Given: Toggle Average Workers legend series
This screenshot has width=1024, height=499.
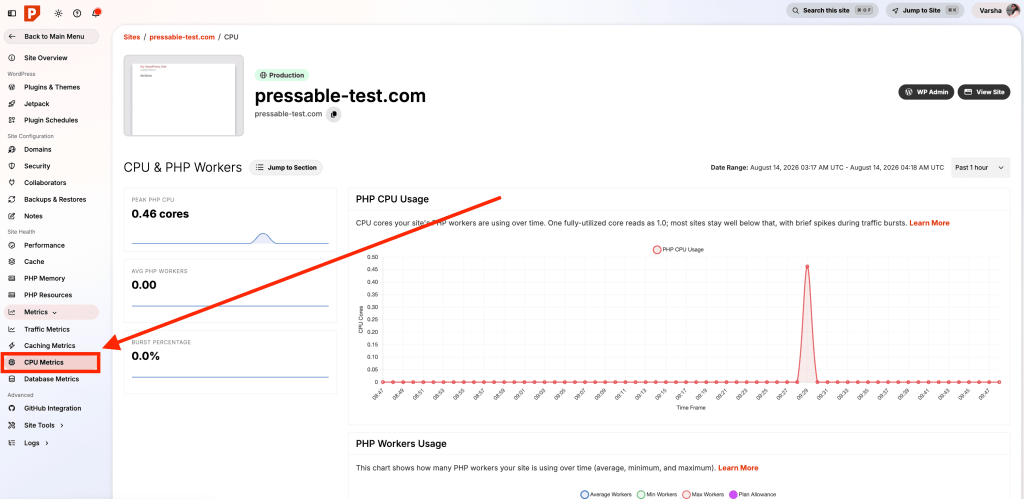Looking at the screenshot, I should 606,494.
